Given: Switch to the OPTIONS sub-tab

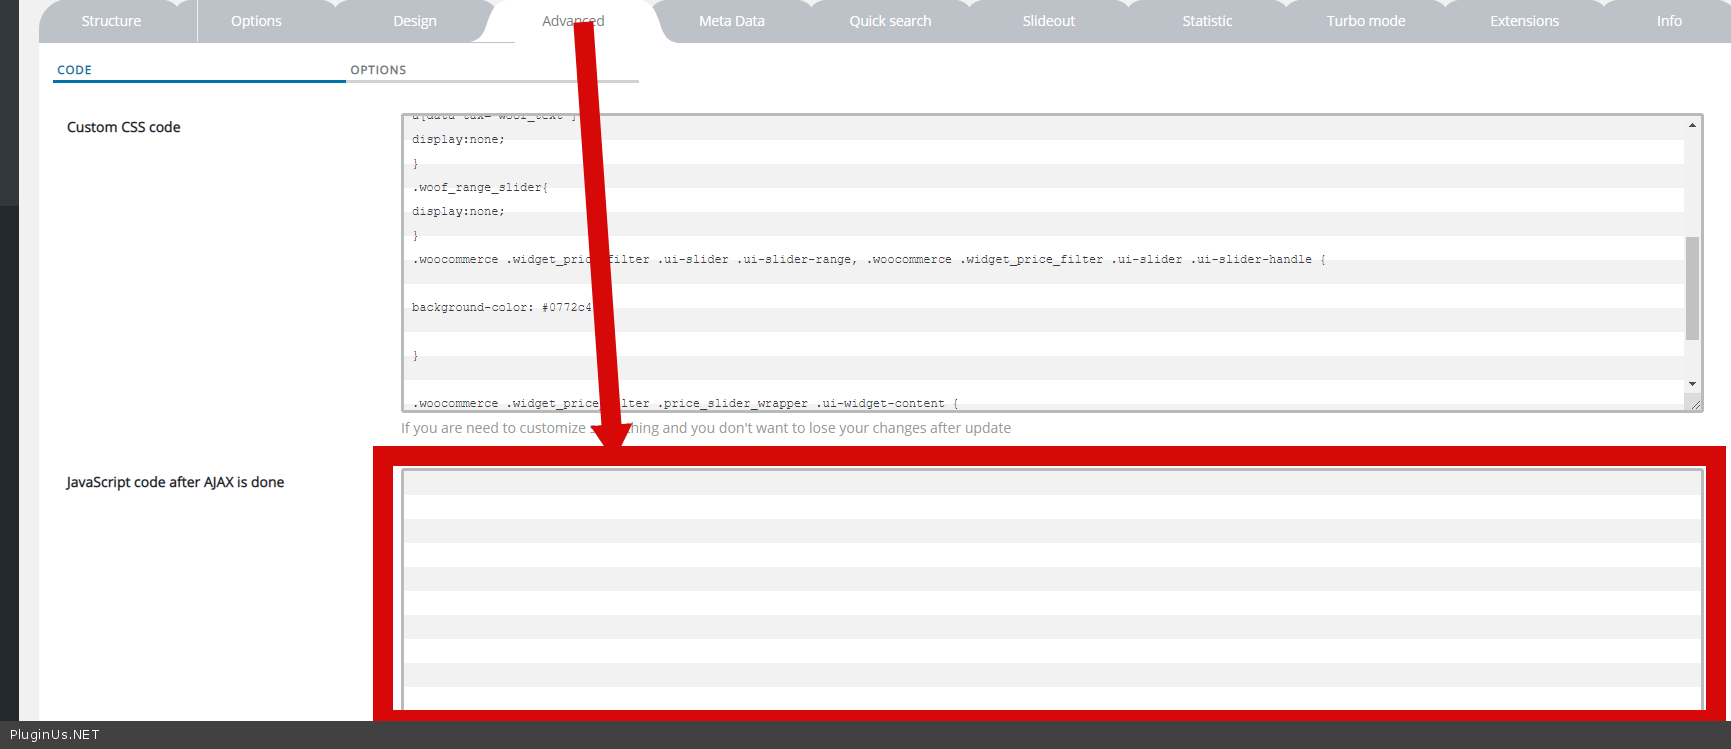Looking at the screenshot, I should point(378,70).
